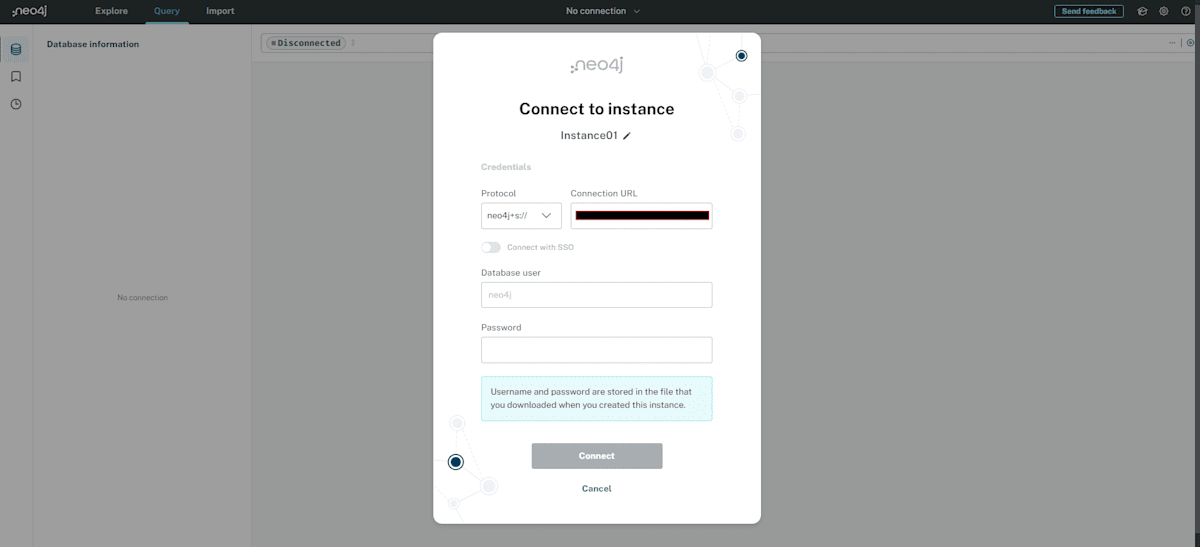This screenshot has width=1200, height=547.
Task: Open the database information sidebar icon
Action: coord(16,48)
